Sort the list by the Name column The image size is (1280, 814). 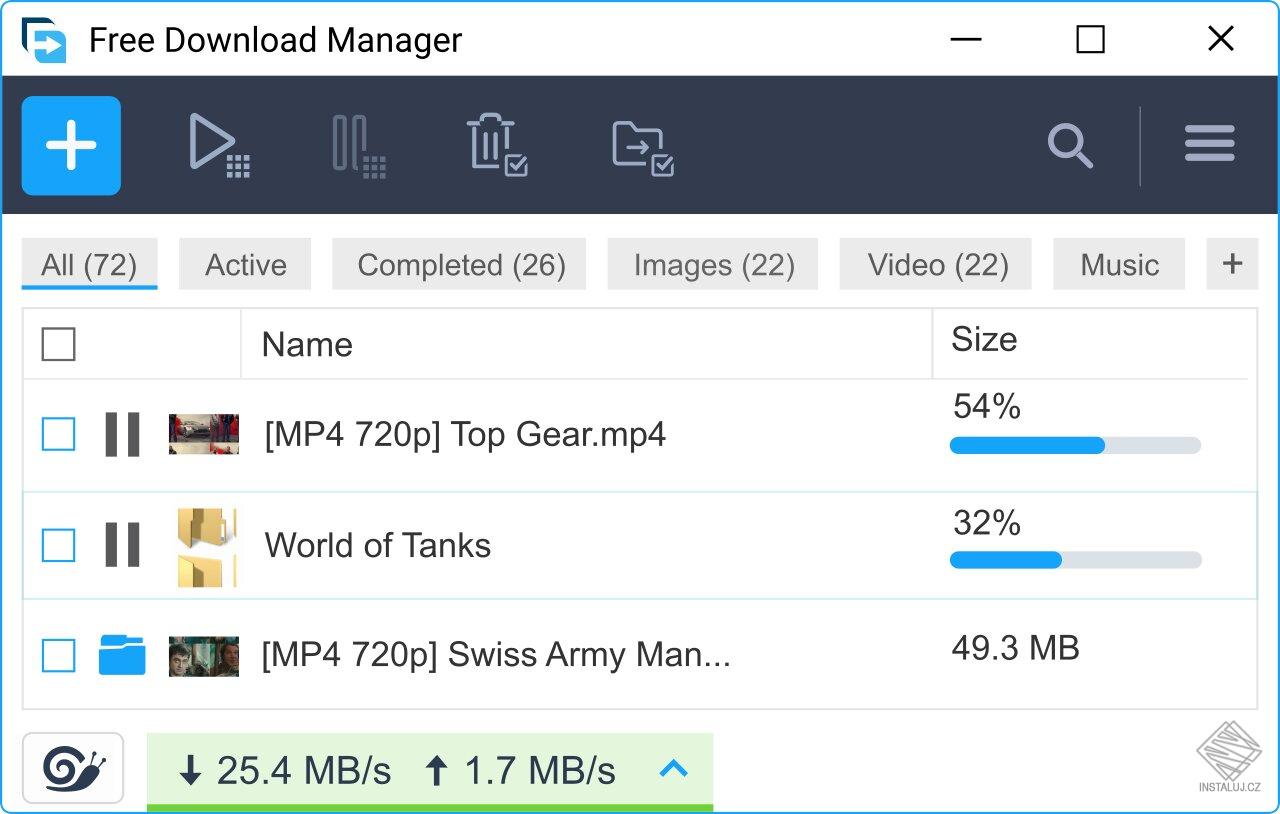pos(307,344)
